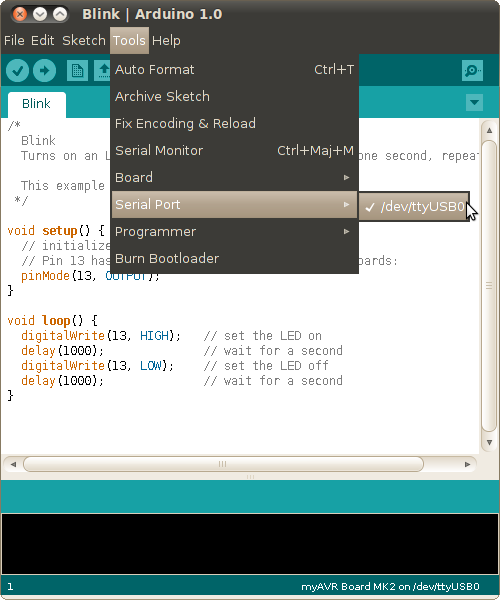Open the File menu
The width and height of the screenshot is (500, 600).
click(x=14, y=41)
